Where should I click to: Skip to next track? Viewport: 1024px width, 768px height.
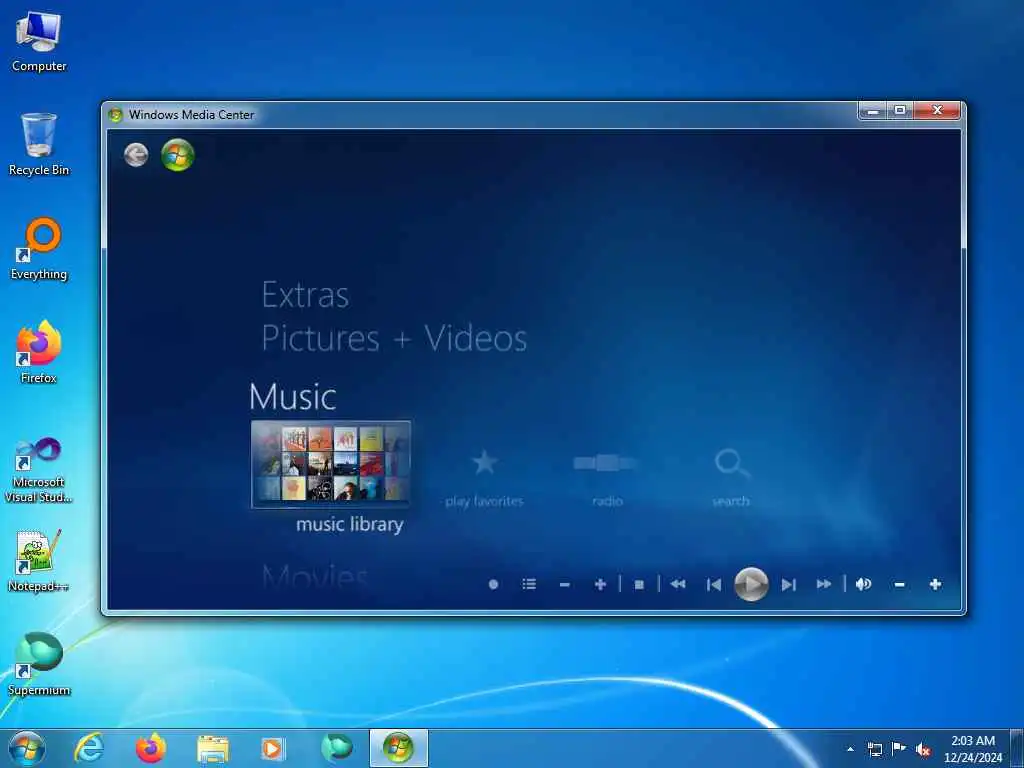pyautogui.click(x=789, y=584)
